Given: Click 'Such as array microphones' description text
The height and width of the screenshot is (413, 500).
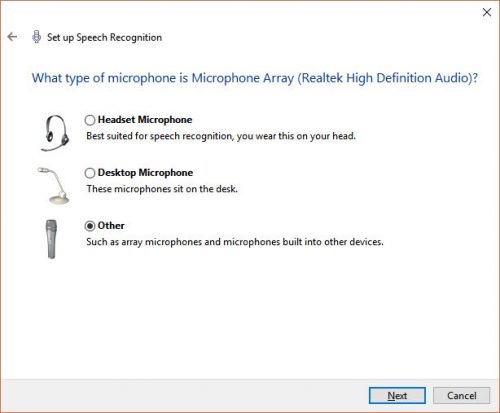Looking at the screenshot, I should tap(235, 242).
